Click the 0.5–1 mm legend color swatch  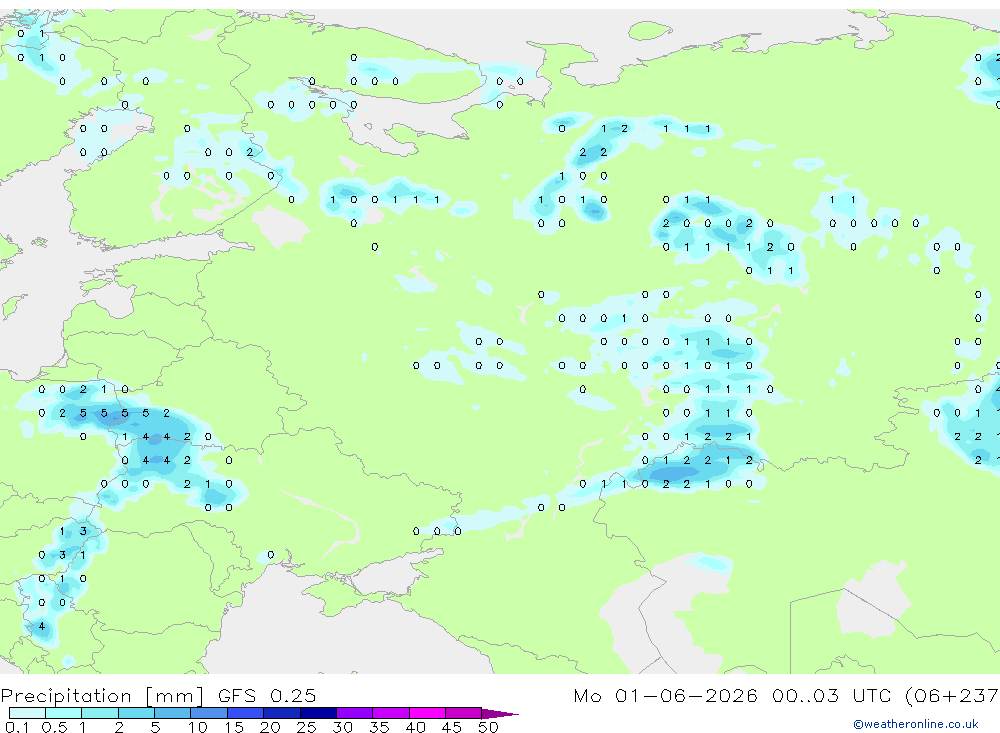click(x=64, y=713)
